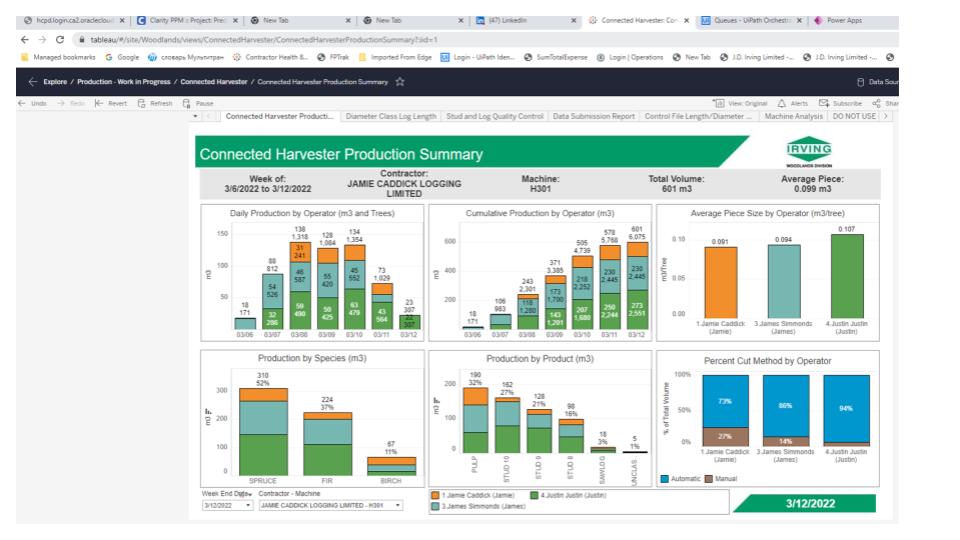Revert the view to its original state

(111, 103)
